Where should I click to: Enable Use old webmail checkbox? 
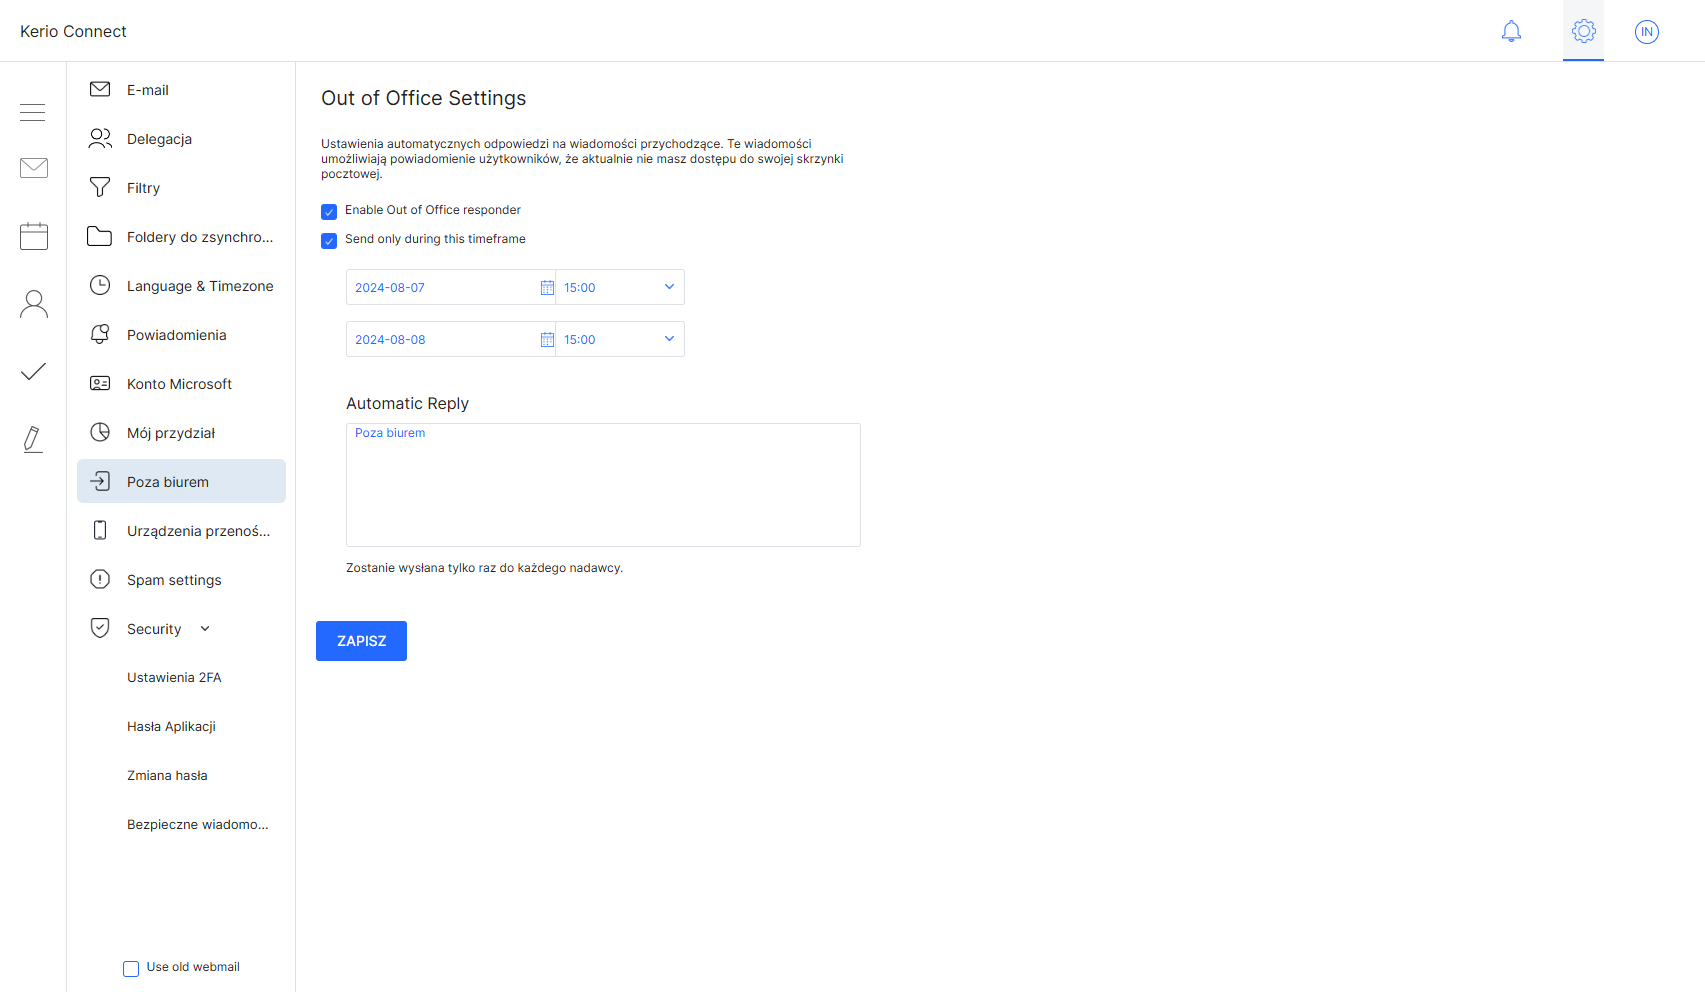pos(131,969)
